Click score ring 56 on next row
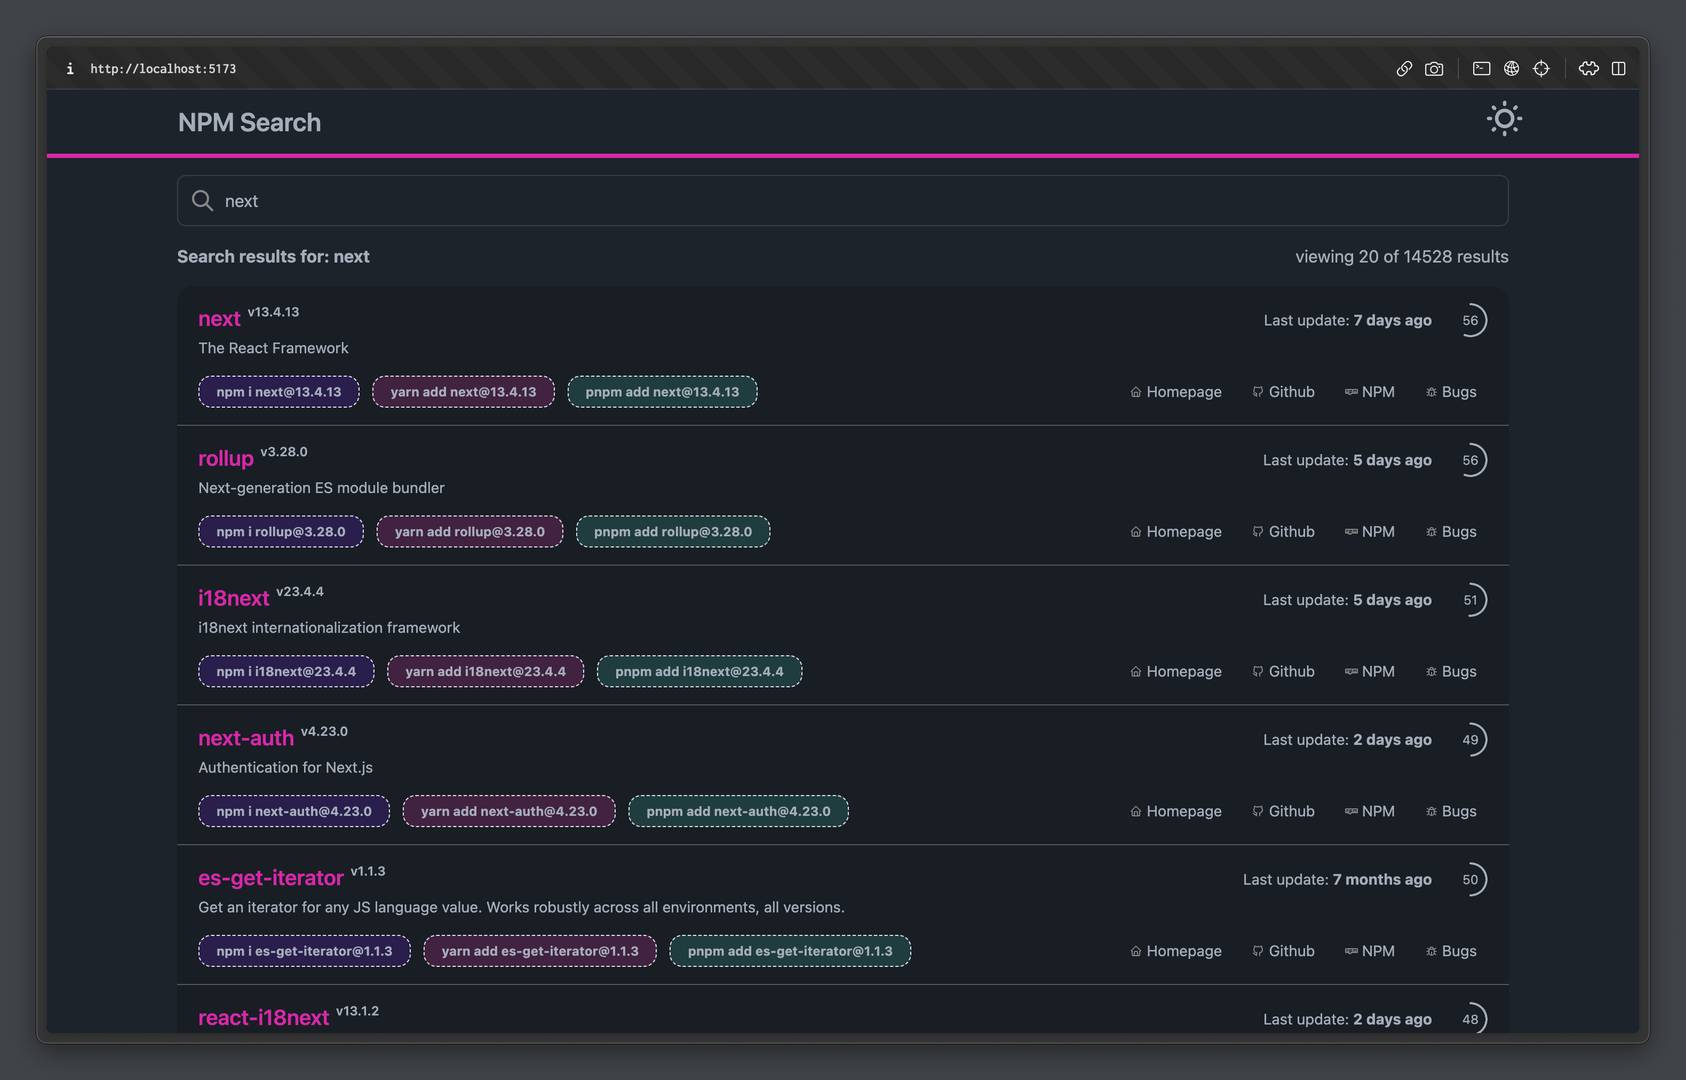The width and height of the screenshot is (1686, 1080). pyautogui.click(x=1471, y=320)
